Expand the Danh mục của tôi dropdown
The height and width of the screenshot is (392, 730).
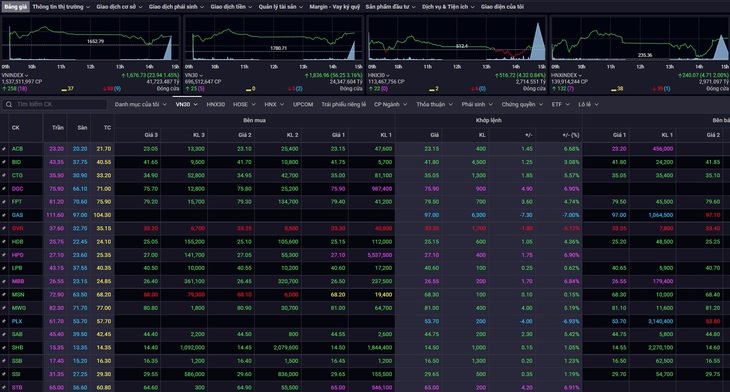(141, 104)
